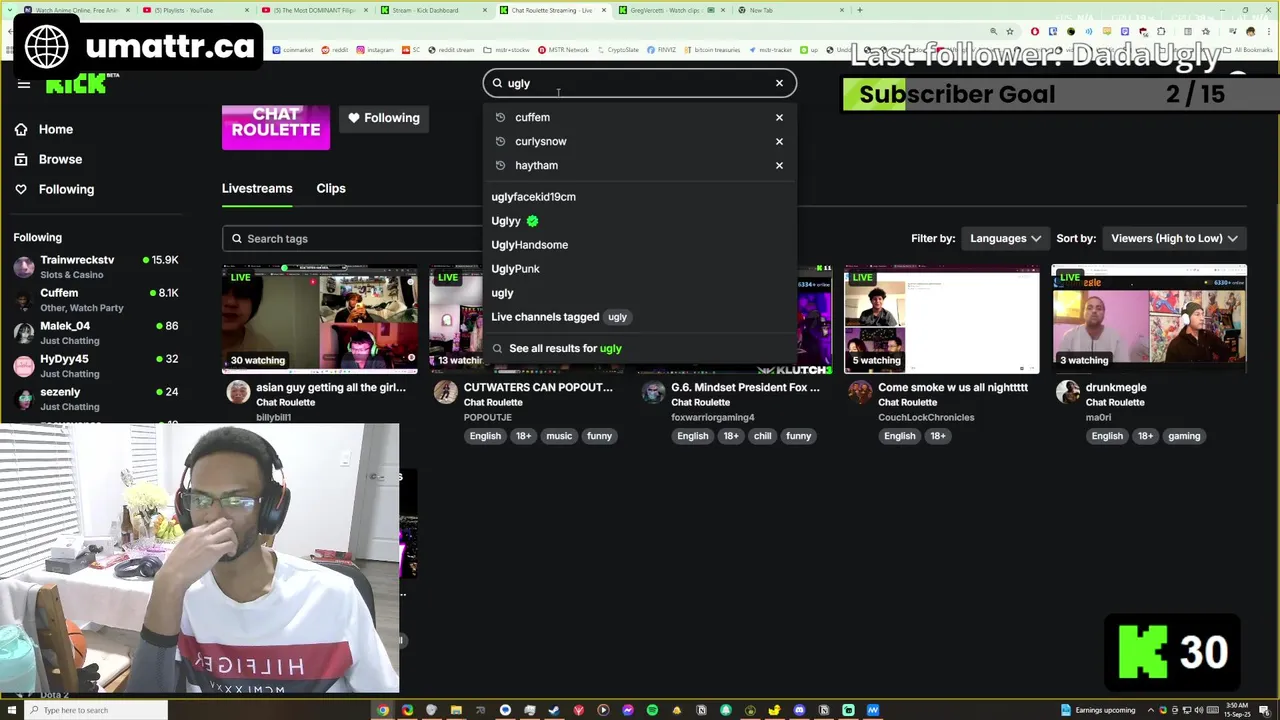Open the instagram bookmark
The width and height of the screenshot is (1280, 720).
pos(375,49)
